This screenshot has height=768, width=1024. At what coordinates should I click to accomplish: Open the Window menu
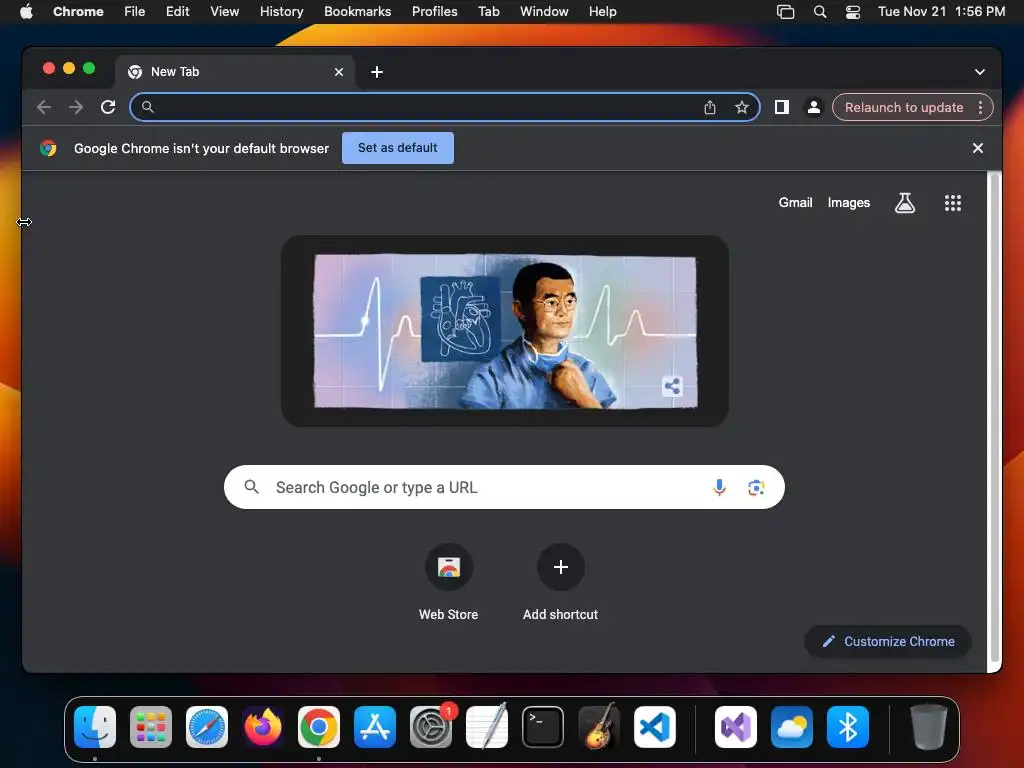pos(544,11)
